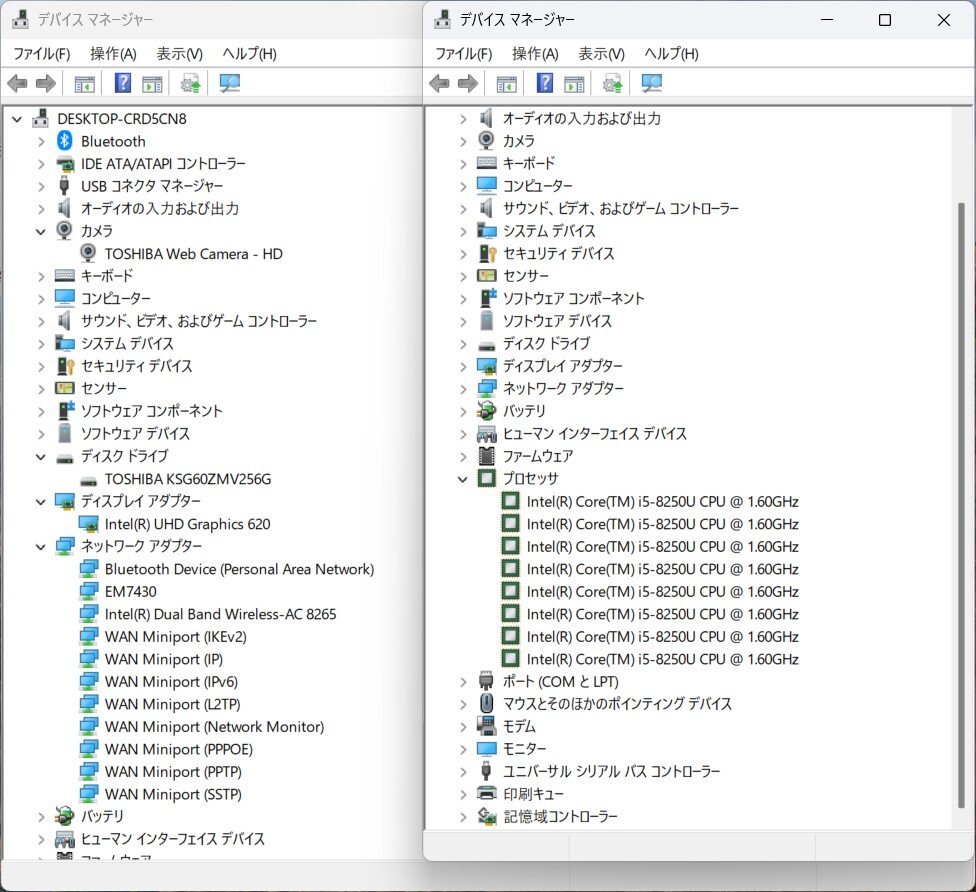Expand the IDE ATA/ATAPI コントローラー category
The height and width of the screenshot is (892, 976).
click(x=41, y=164)
